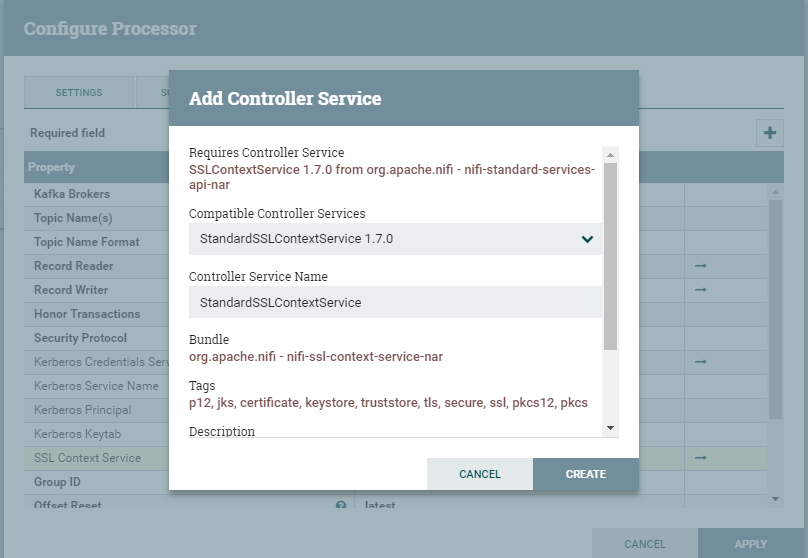Select Security Protocol property
Image resolution: width=808 pixels, height=558 pixels.
click(80, 338)
